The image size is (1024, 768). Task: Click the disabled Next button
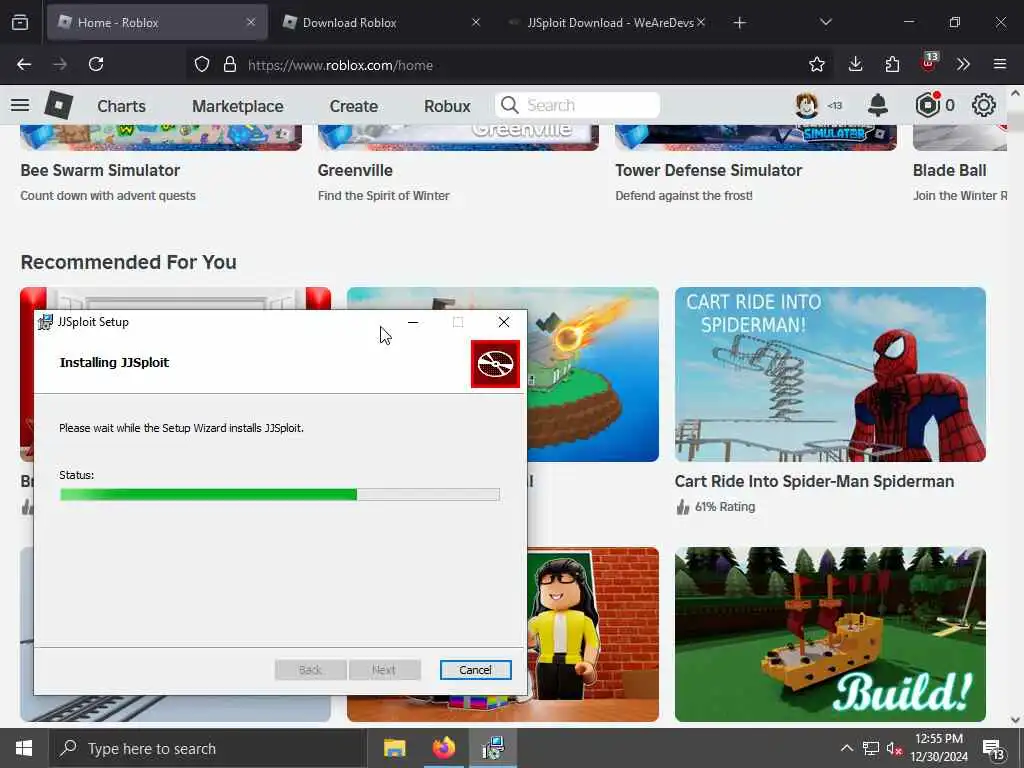(x=384, y=670)
